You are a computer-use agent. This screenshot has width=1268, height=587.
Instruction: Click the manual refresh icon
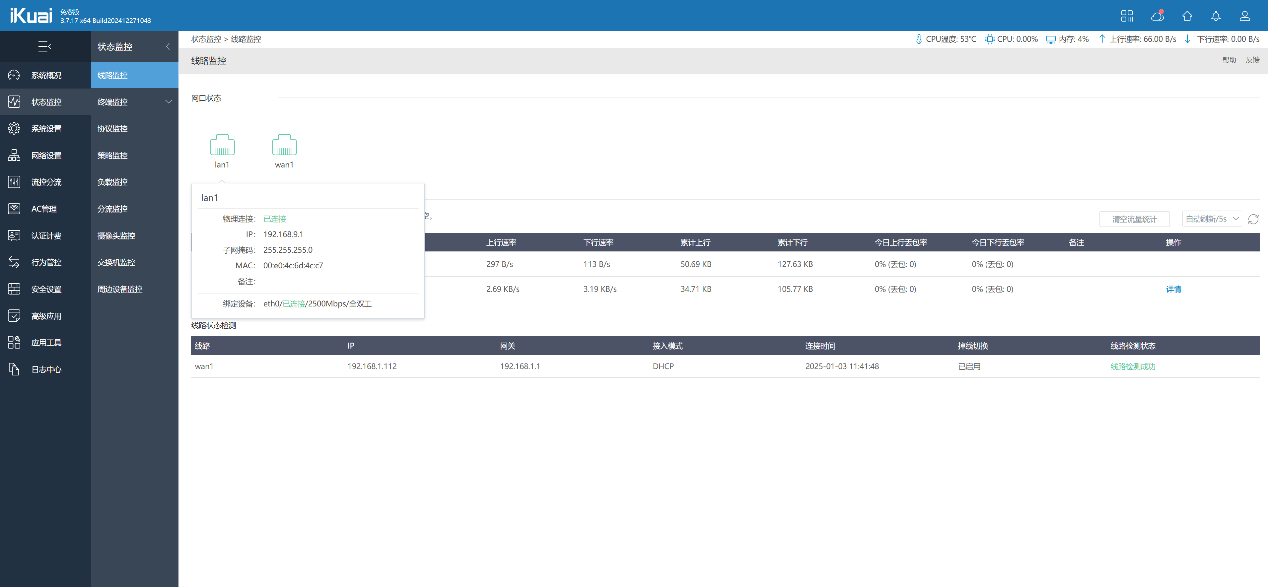pyautogui.click(x=1253, y=219)
